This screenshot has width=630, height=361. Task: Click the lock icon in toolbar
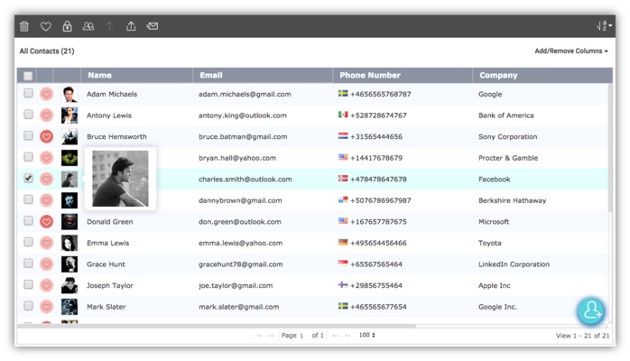coord(67,27)
